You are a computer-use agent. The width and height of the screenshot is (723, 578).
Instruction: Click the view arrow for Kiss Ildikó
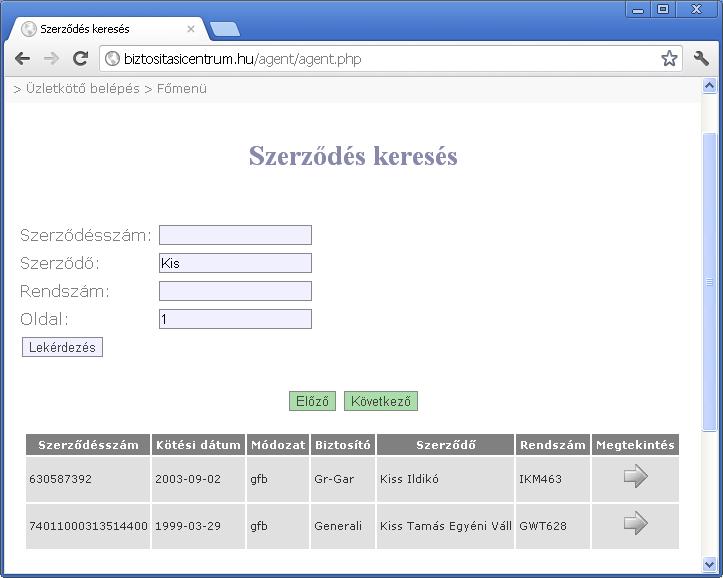[x=635, y=478]
